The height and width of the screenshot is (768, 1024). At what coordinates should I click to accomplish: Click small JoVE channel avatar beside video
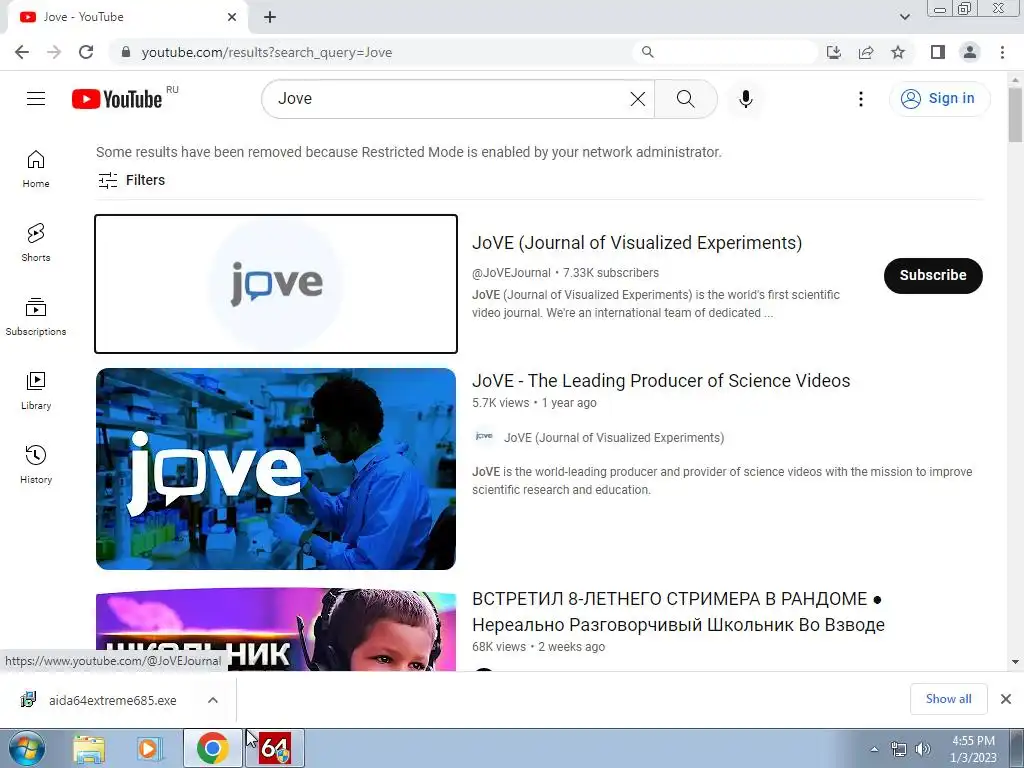tap(484, 437)
